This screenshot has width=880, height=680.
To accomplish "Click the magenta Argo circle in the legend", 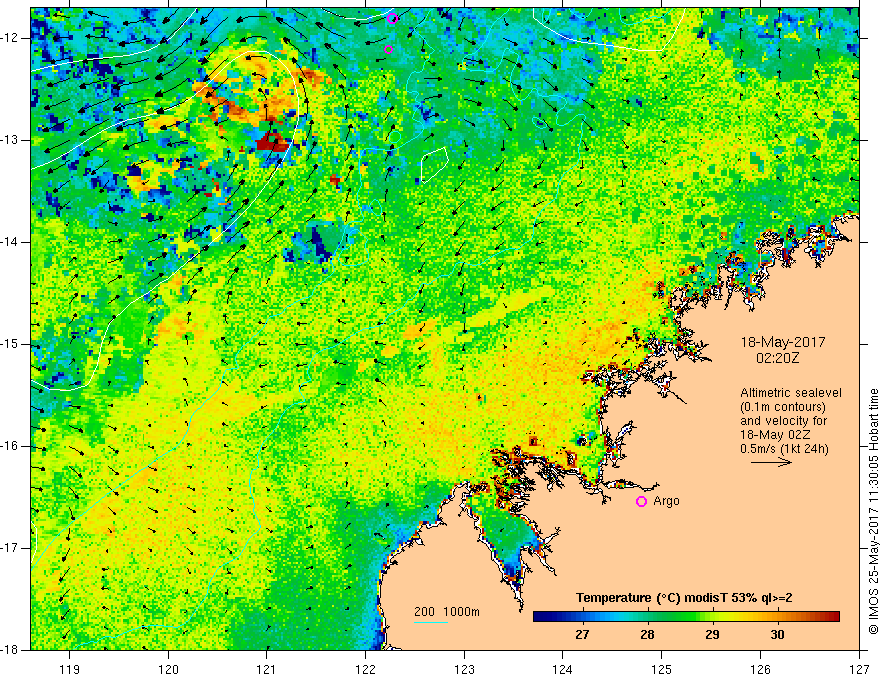I will (641, 502).
